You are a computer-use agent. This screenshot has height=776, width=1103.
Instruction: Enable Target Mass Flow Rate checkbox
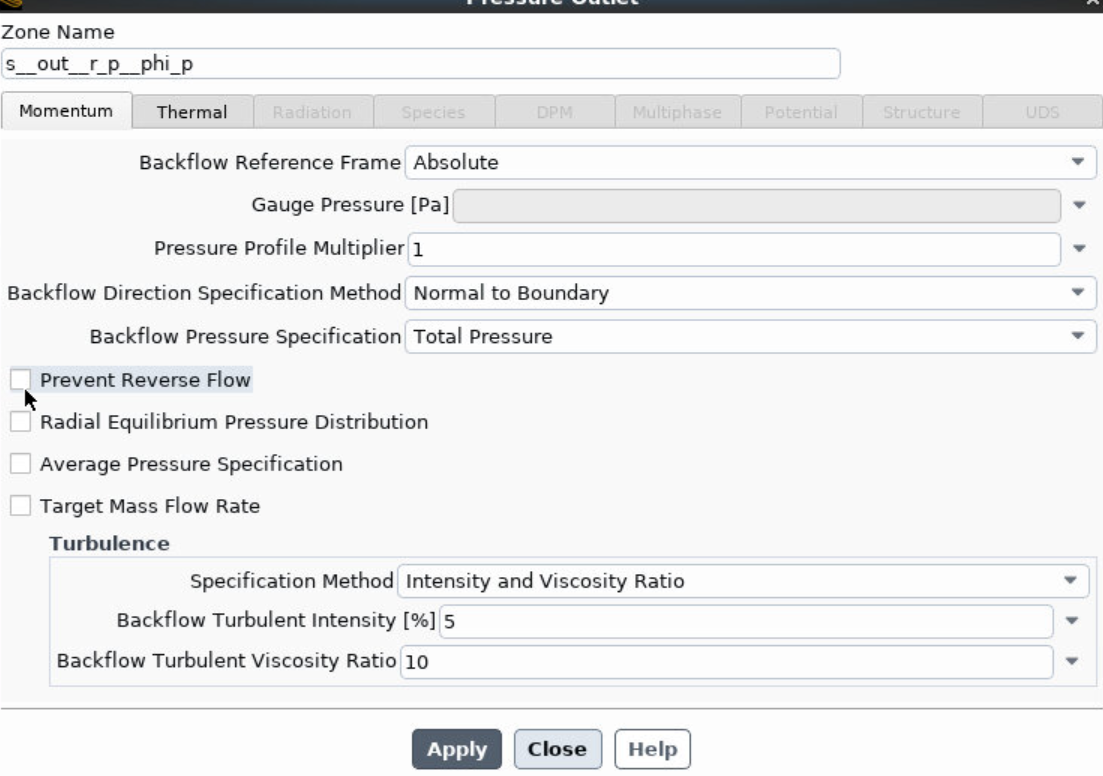20,506
